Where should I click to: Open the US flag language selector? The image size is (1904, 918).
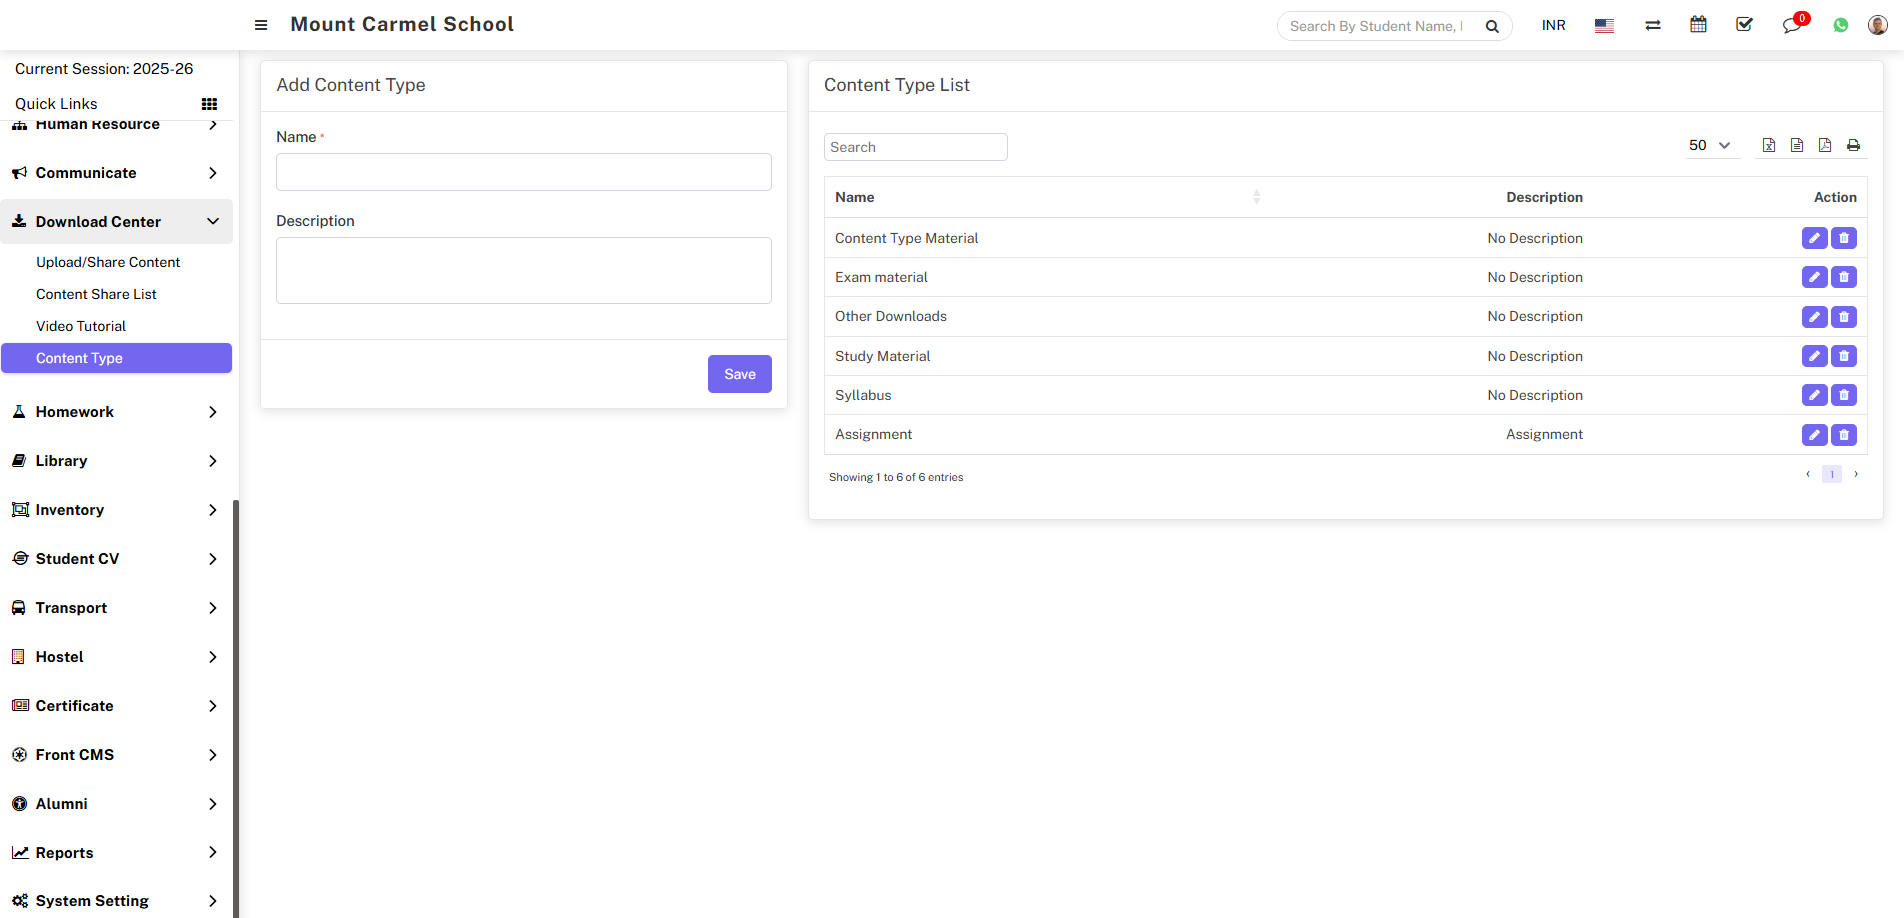tap(1604, 26)
